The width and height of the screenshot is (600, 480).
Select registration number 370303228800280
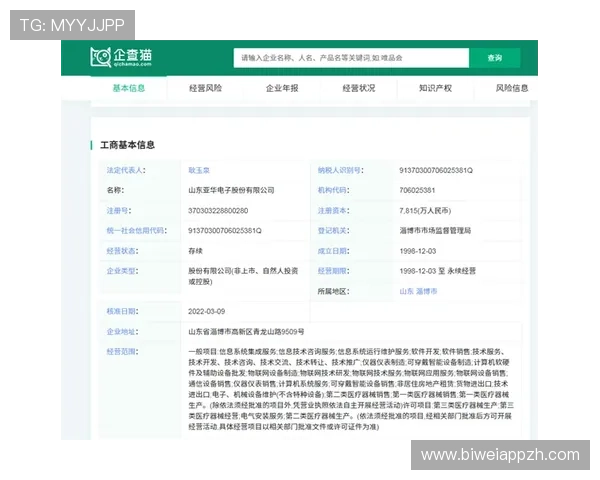[218, 211]
